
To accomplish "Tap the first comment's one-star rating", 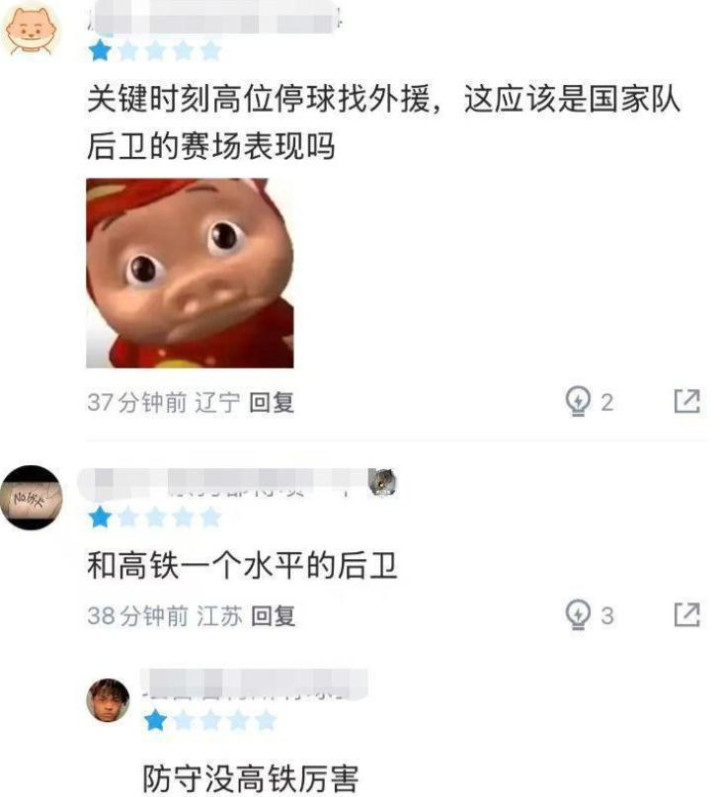I will tap(155, 51).
